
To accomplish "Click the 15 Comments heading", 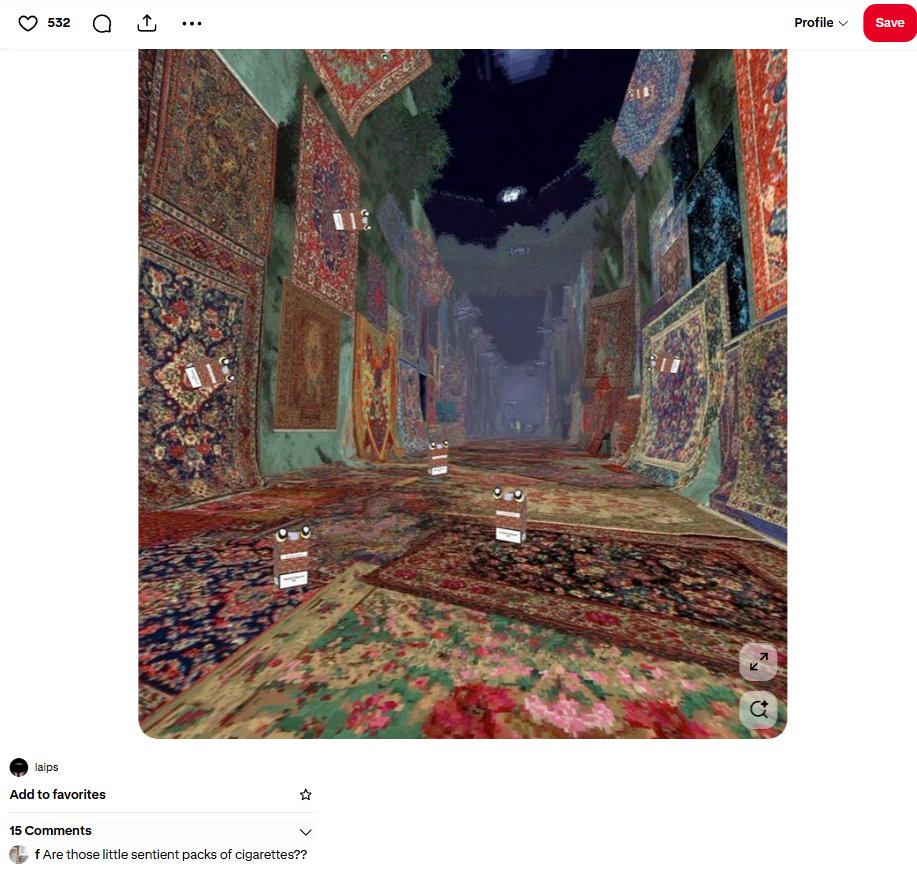I will [x=50, y=830].
